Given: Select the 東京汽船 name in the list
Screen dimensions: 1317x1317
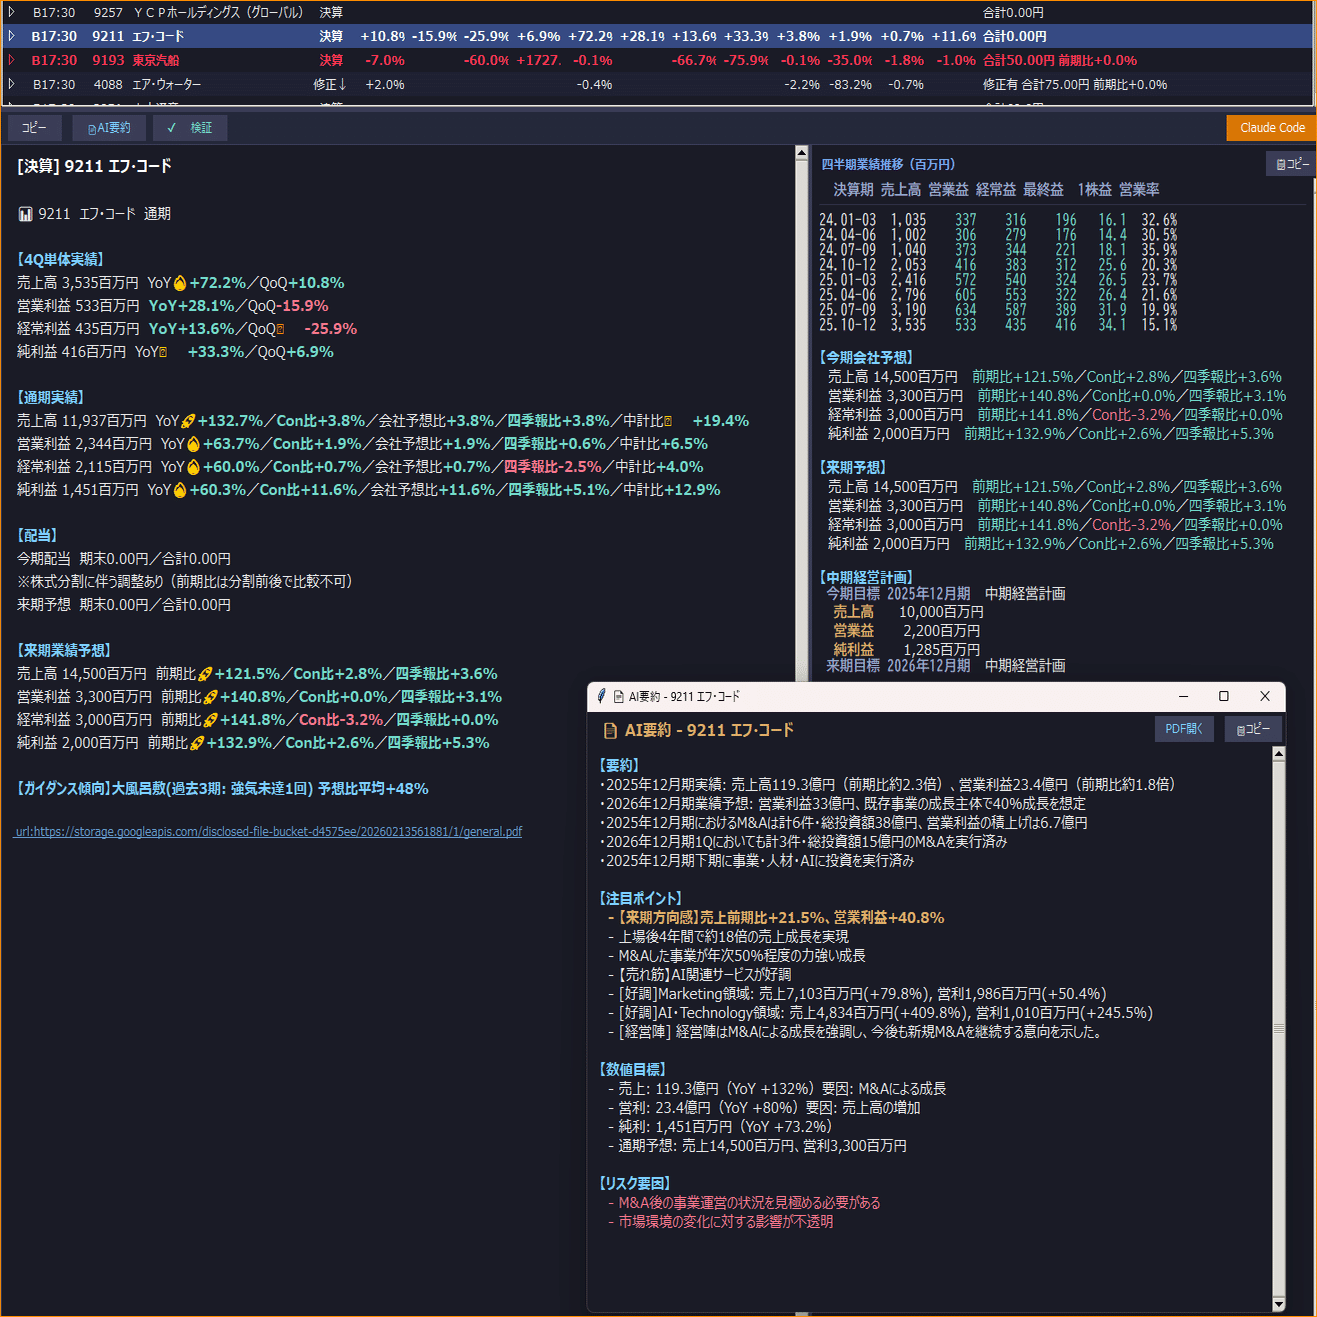Looking at the screenshot, I should [x=156, y=60].
